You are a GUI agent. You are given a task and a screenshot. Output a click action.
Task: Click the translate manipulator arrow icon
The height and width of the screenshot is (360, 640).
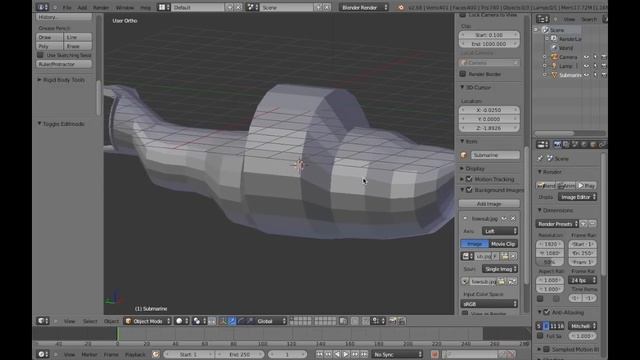coord(232,321)
